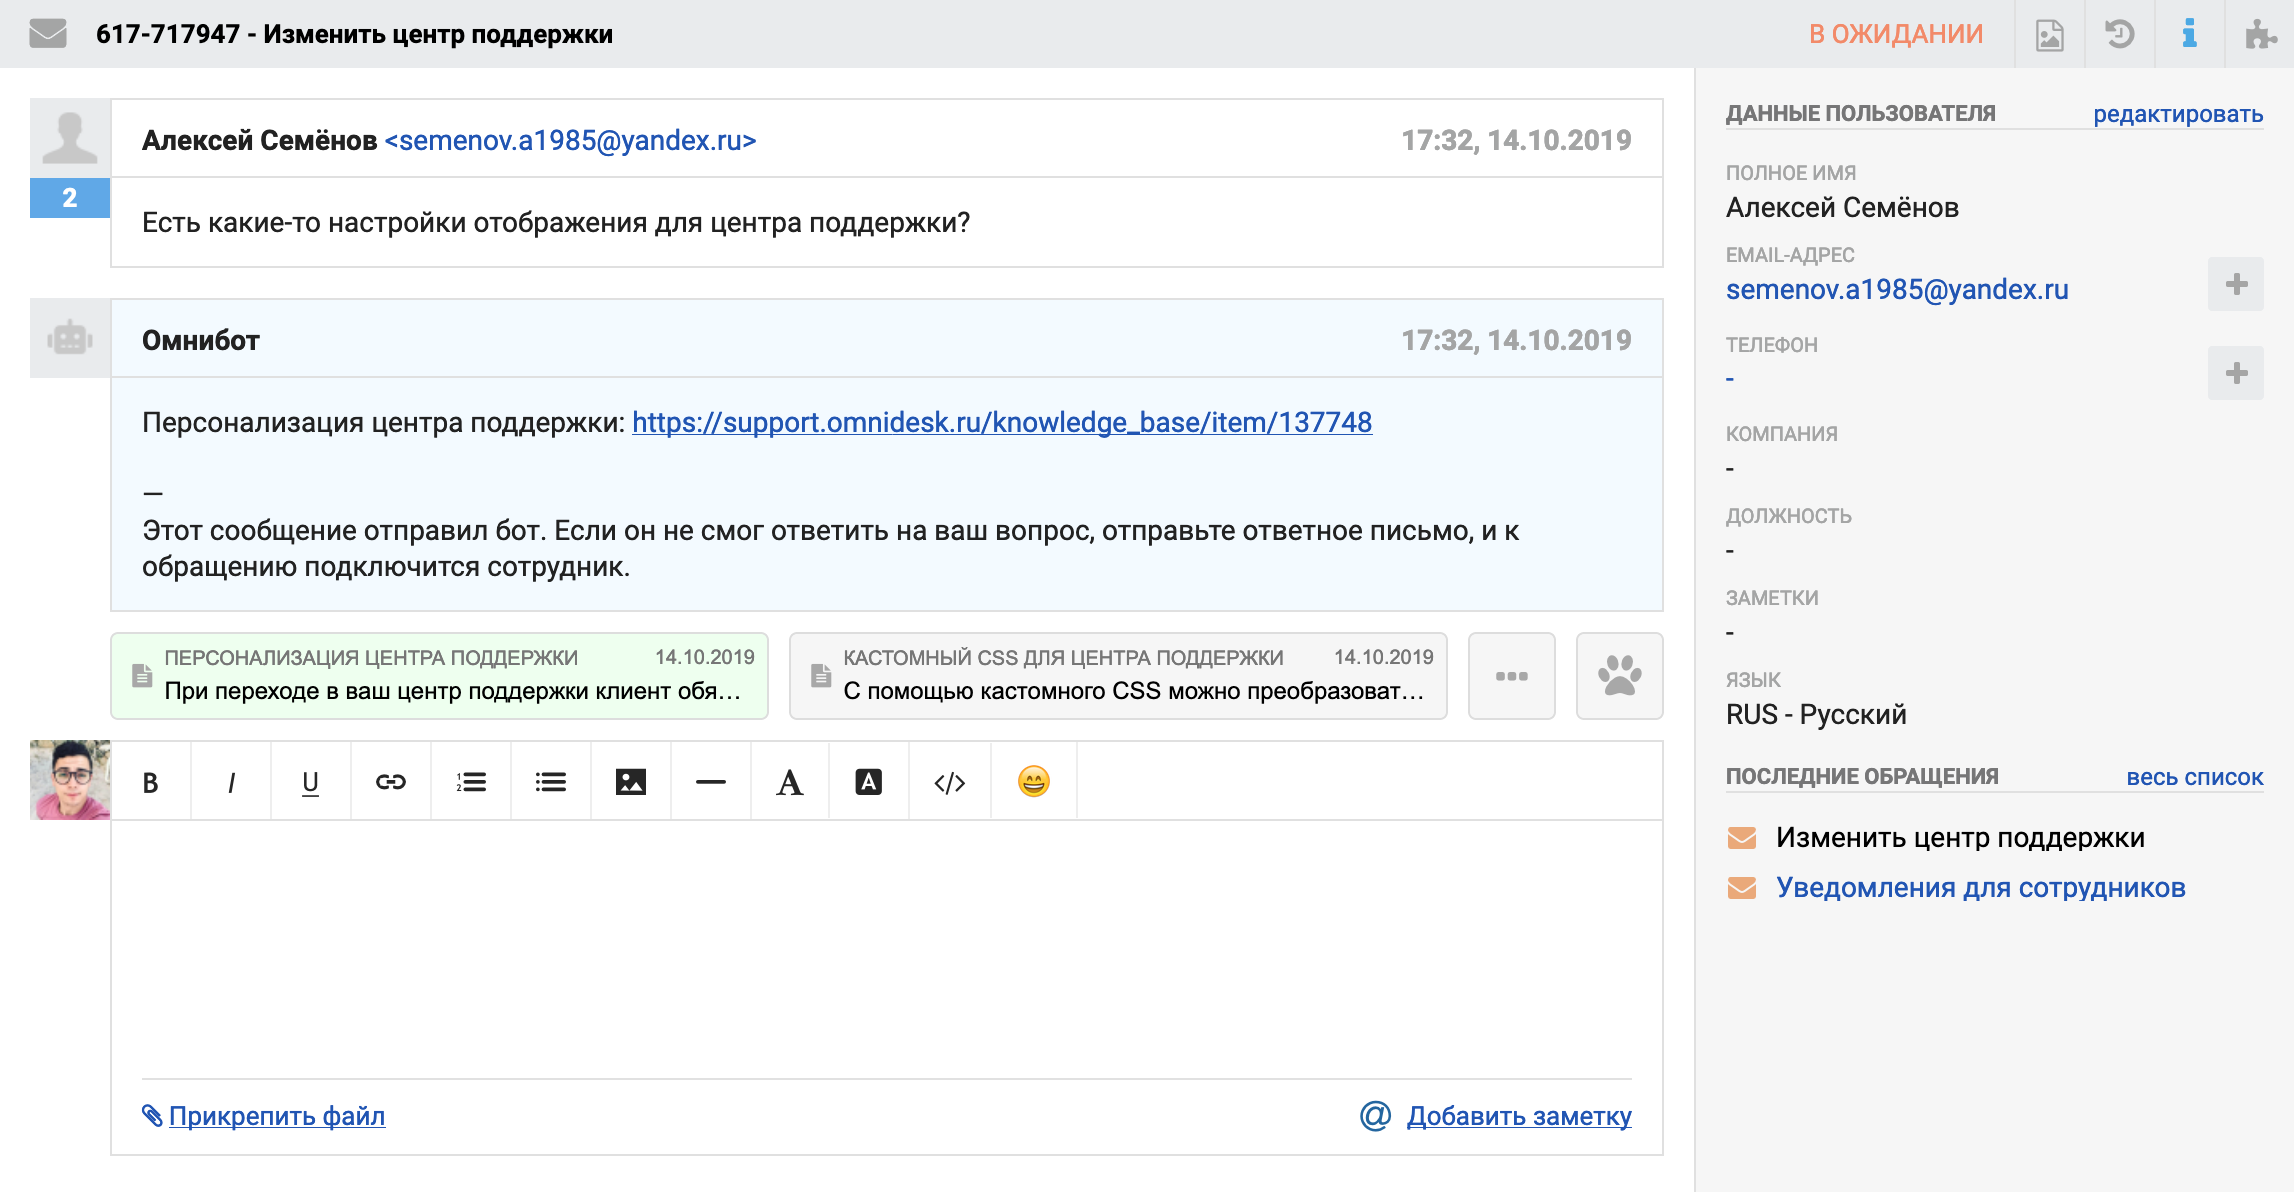Select the Кастомный CSS для центра поддержки card
This screenshot has height=1192, width=2294.
tap(1118, 676)
